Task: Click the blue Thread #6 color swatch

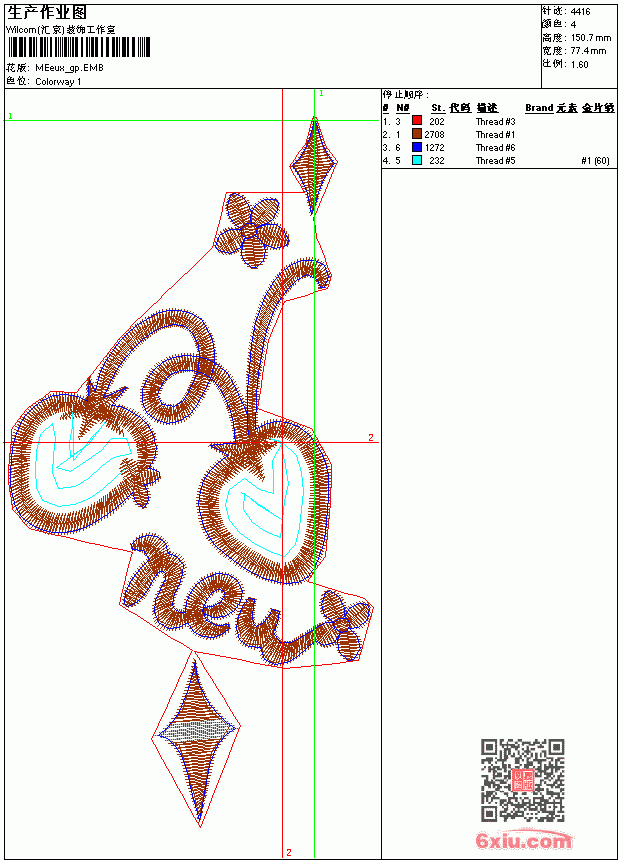Action: click(417, 147)
